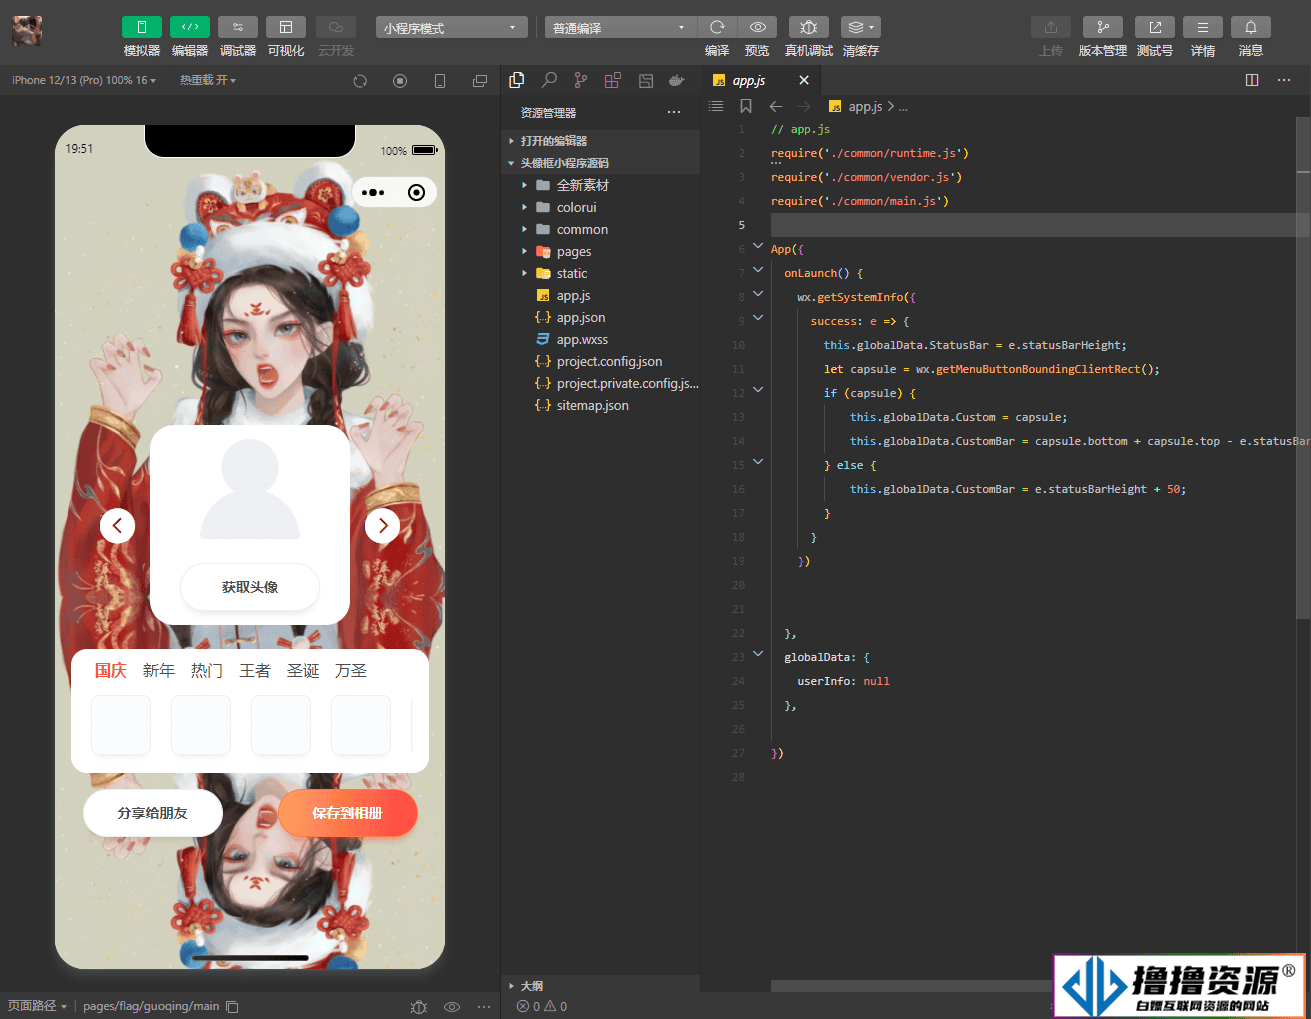Navigate back in editor history
This screenshot has height=1019, width=1311.
(776, 106)
